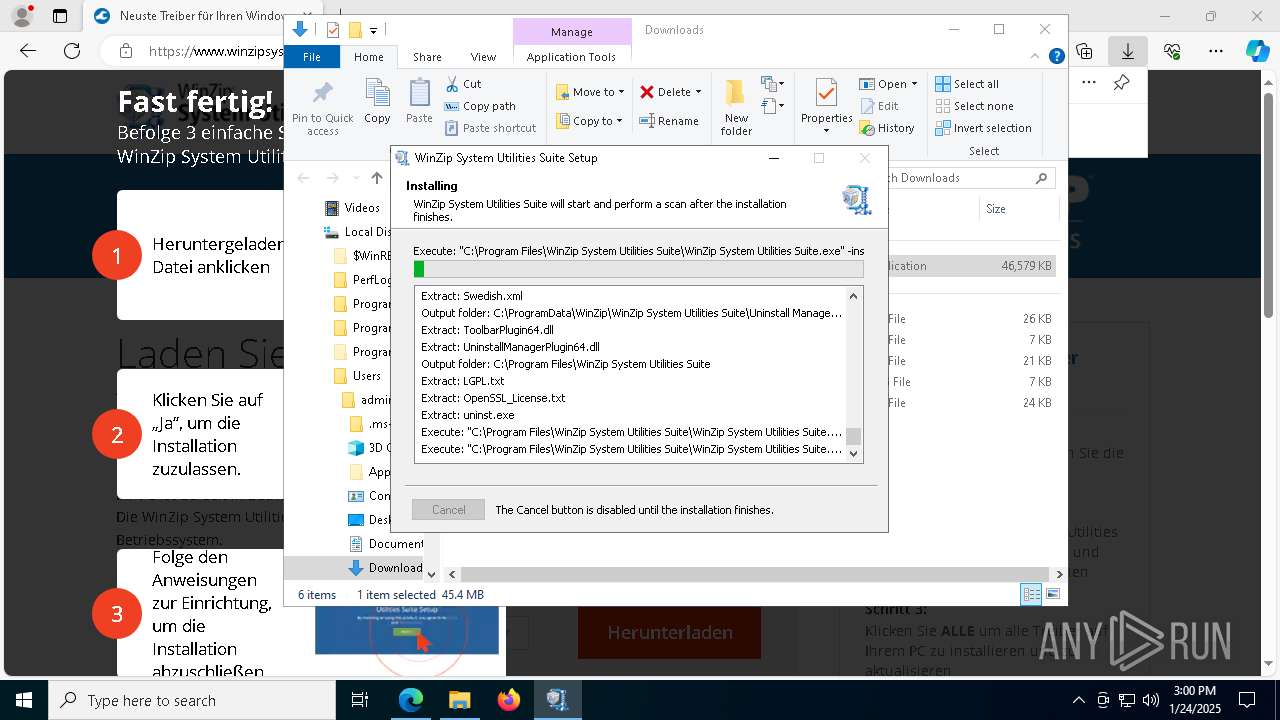Open Firefox from the taskbar
Image resolution: width=1280 pixels, height=720 pixels.
coord(509,700)
